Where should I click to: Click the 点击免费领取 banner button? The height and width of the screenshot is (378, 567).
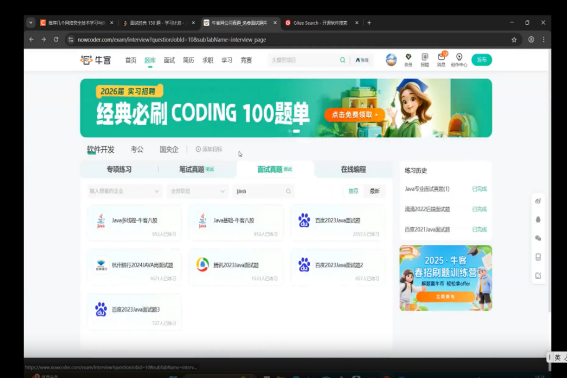tap(354, 115)
